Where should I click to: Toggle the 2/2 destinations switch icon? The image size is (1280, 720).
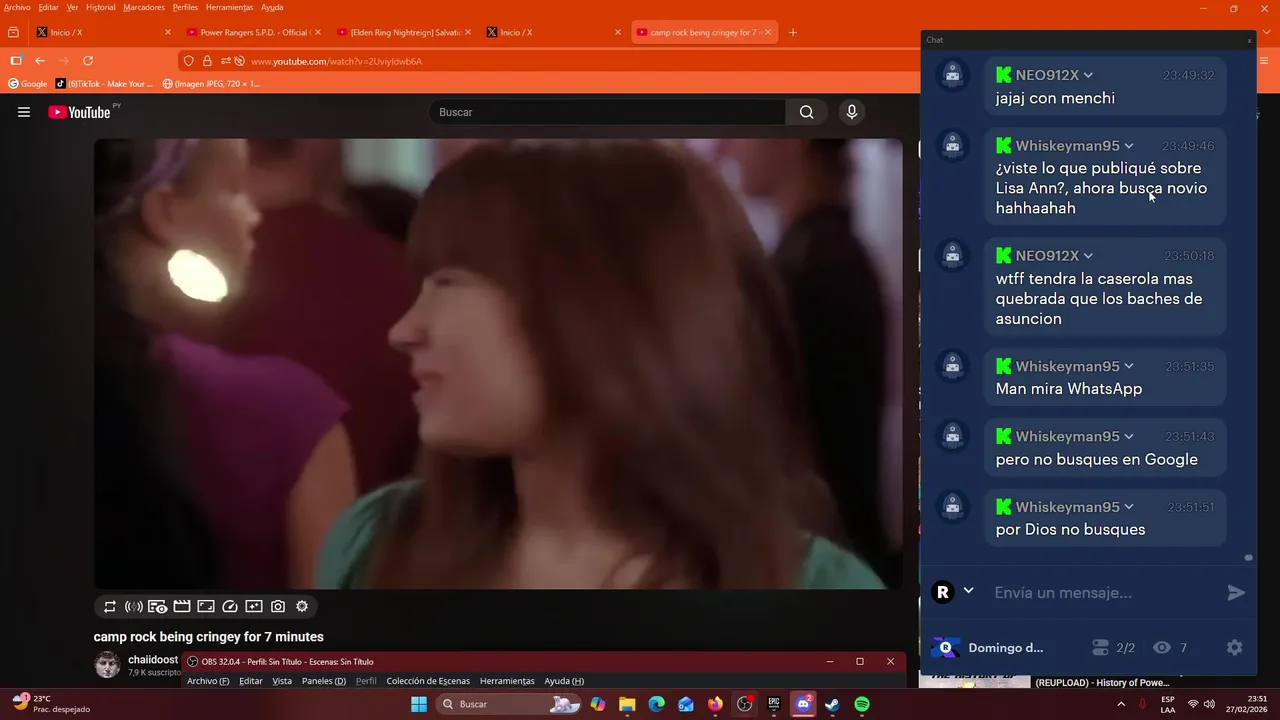(1100, 648)
